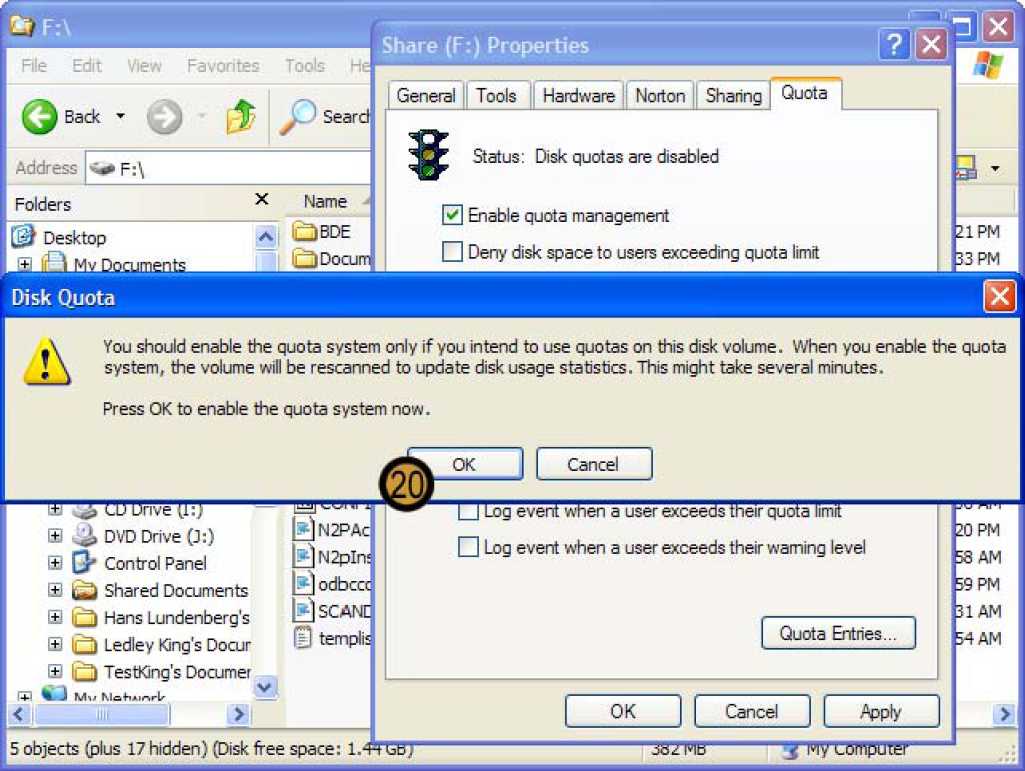Open the Back button history dropdown arrow

121,117
